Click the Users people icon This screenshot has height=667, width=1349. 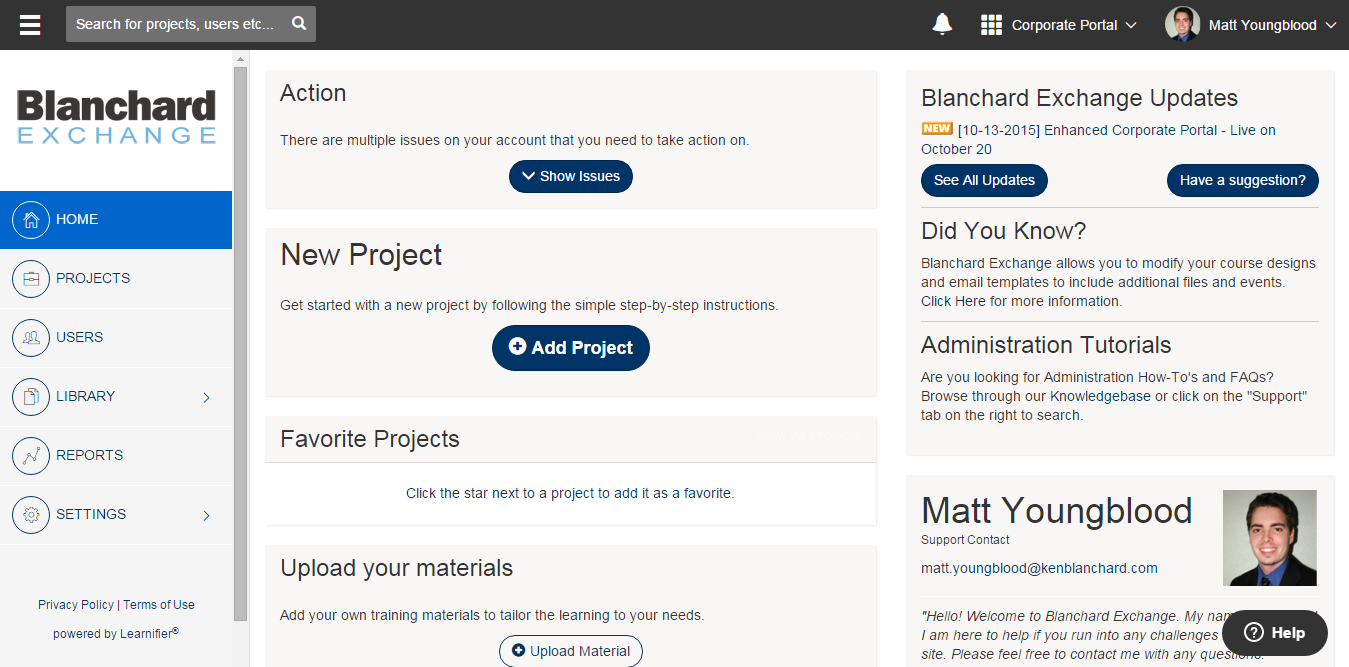[x=31, y=338]
